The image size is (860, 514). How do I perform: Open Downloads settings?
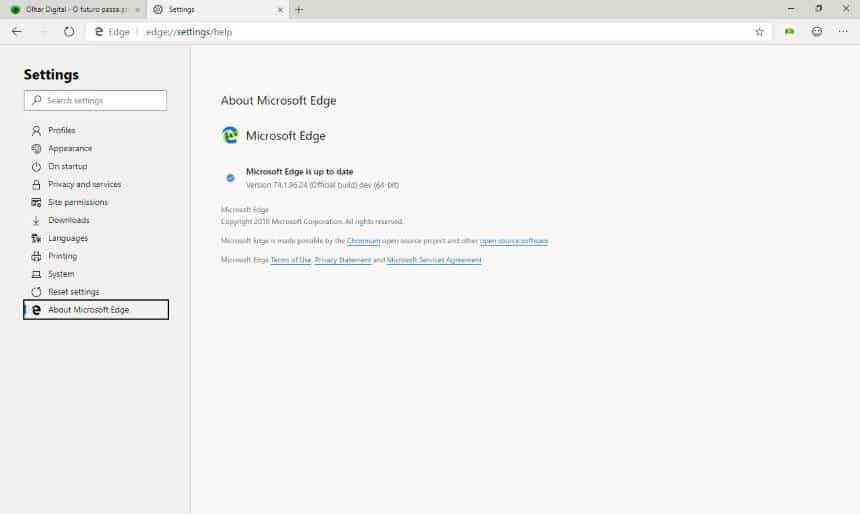[x=69, y=220]
